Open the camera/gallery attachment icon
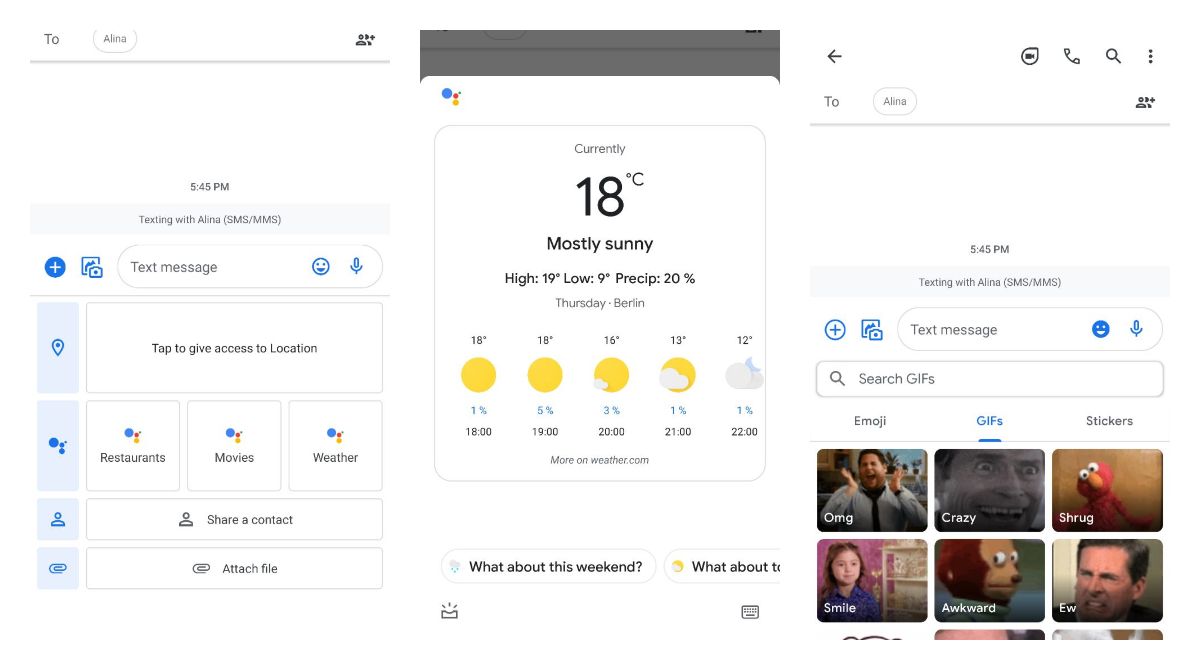This screenshot has height=670, width=1200. tap(91, 266)
